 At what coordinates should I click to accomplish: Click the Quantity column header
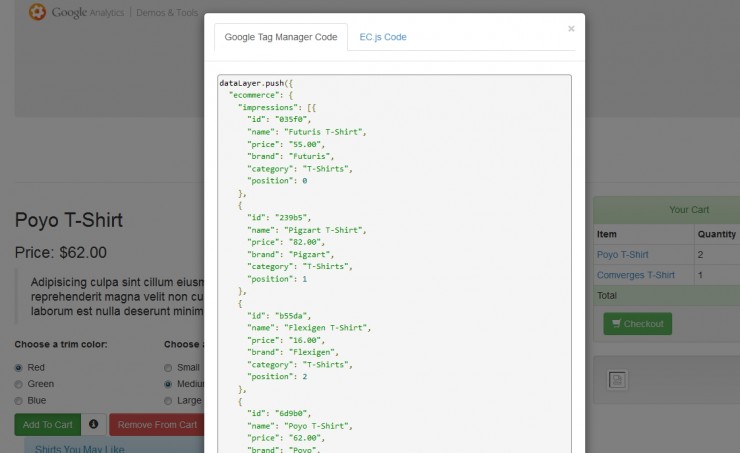[x=716, y=234]
